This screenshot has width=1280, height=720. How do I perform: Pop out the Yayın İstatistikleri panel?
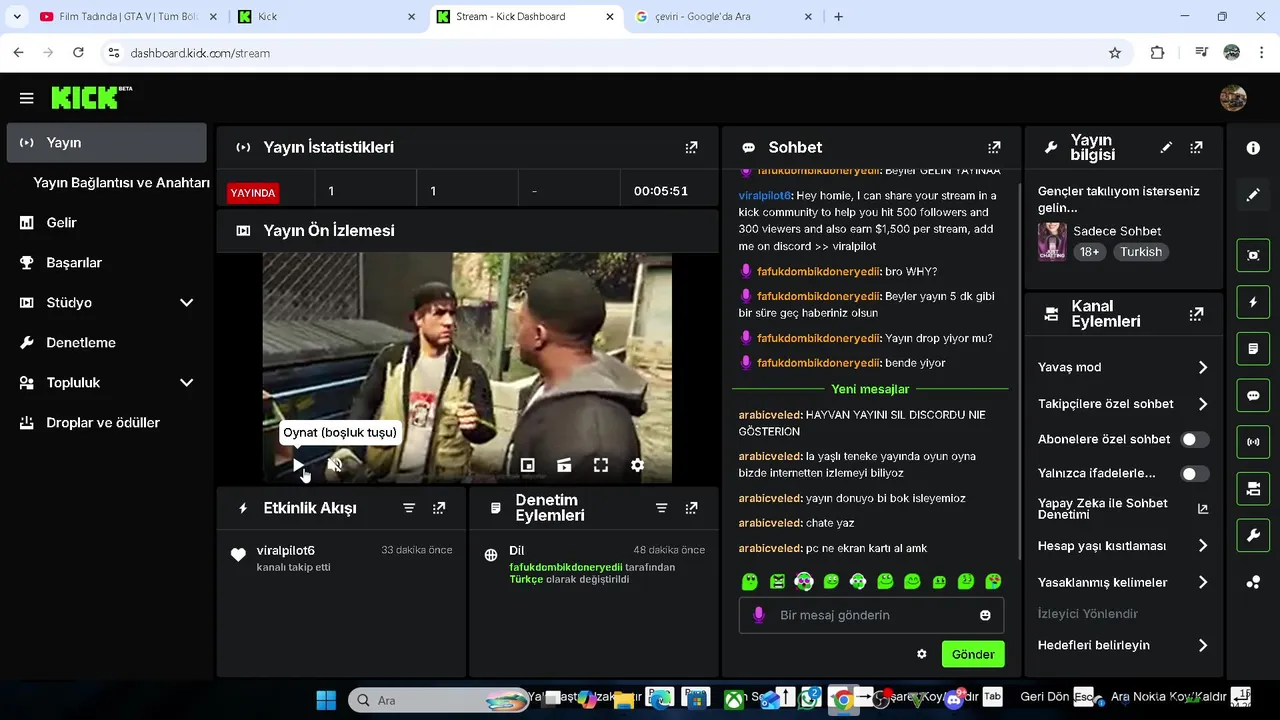[691, 147]
